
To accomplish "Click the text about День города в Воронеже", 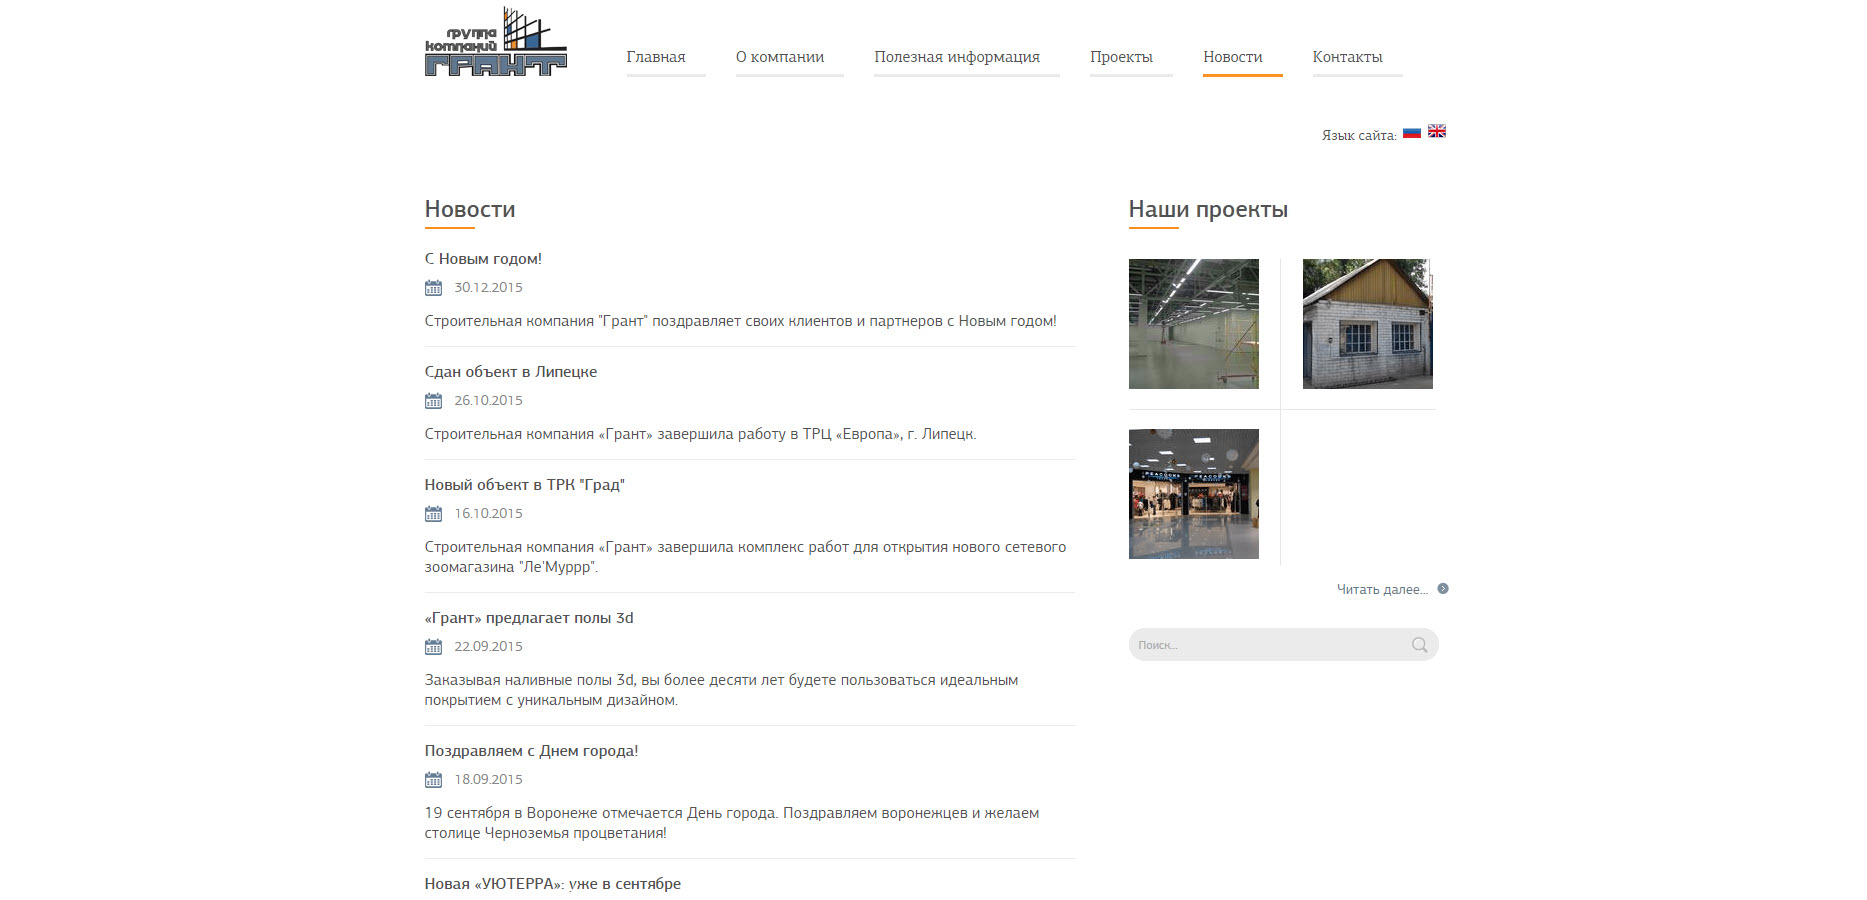I will [x=732, y=823].
